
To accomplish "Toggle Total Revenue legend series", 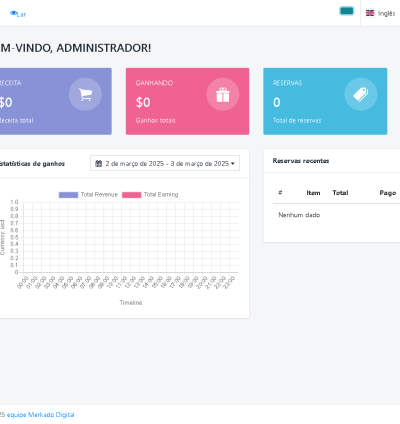I will (x=88, y=195).
